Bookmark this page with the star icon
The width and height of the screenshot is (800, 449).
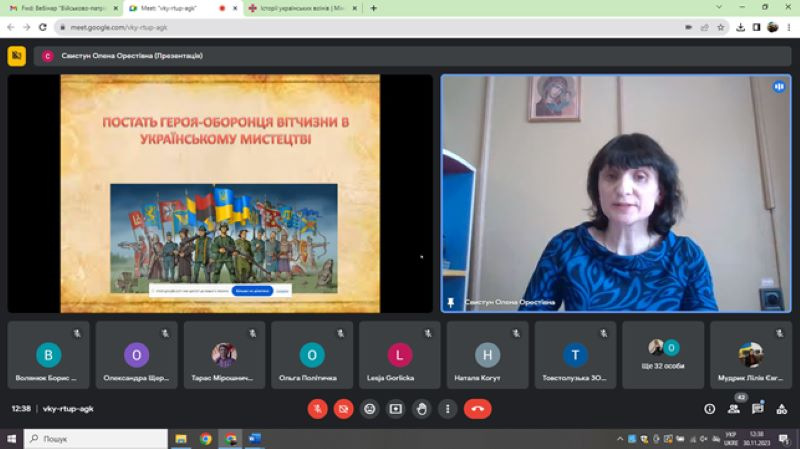720,27
